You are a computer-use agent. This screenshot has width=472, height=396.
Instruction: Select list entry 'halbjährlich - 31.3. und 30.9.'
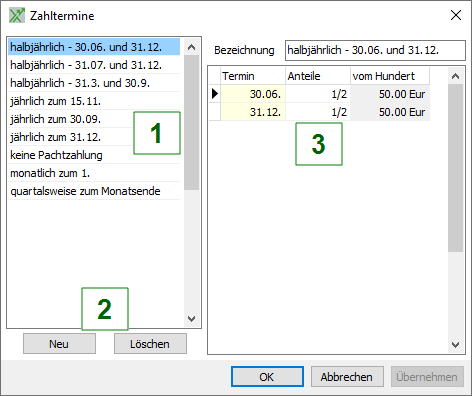pos(94,83)
